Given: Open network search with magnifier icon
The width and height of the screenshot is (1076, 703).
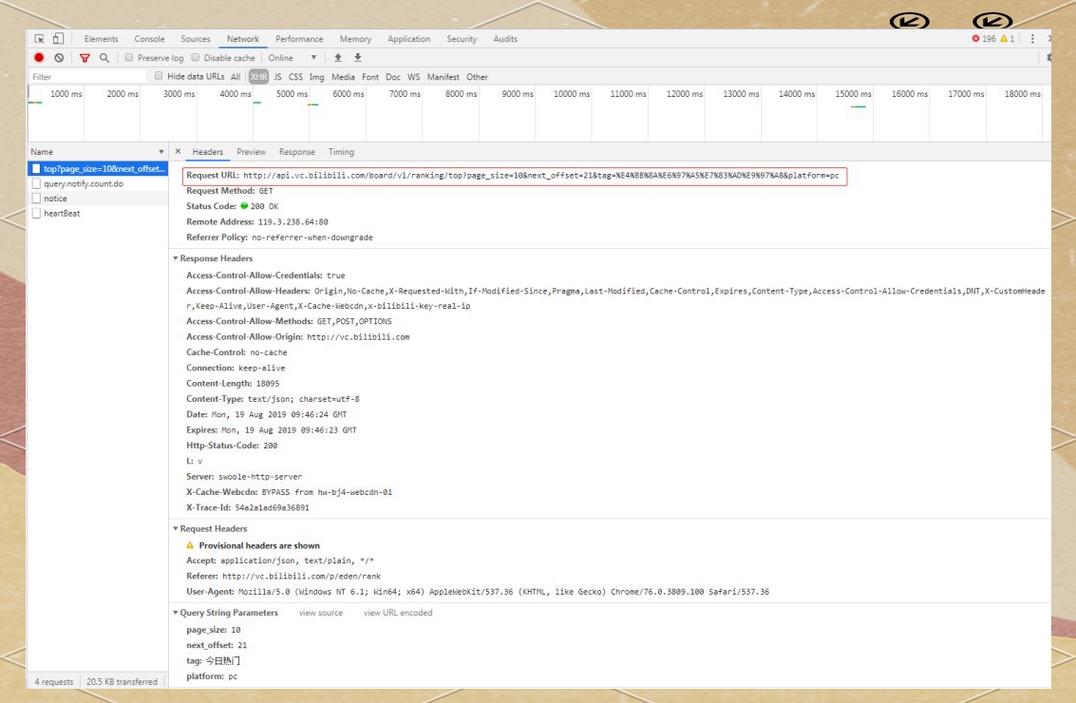Looking at the screenshot, I should pos(104,58).
